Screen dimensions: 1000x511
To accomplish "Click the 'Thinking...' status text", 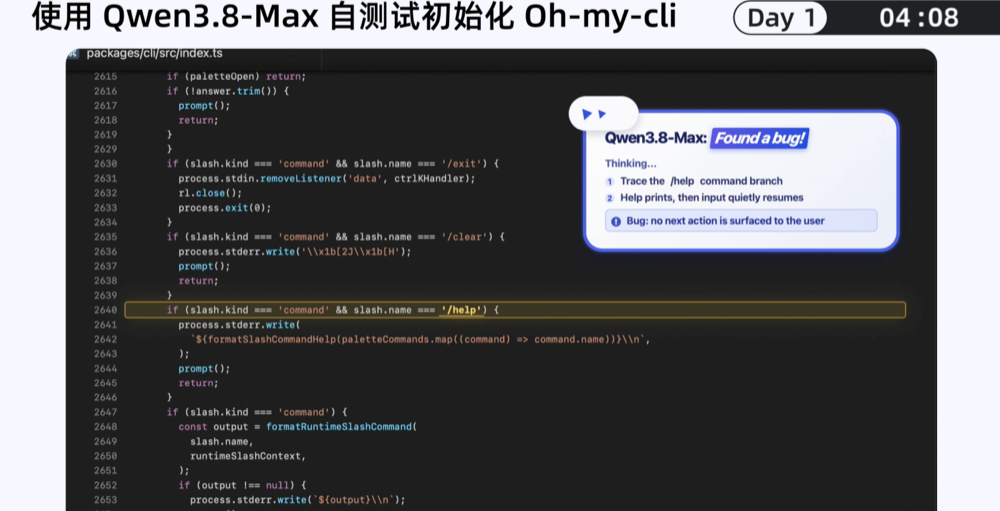I will (x=630, y=163).
